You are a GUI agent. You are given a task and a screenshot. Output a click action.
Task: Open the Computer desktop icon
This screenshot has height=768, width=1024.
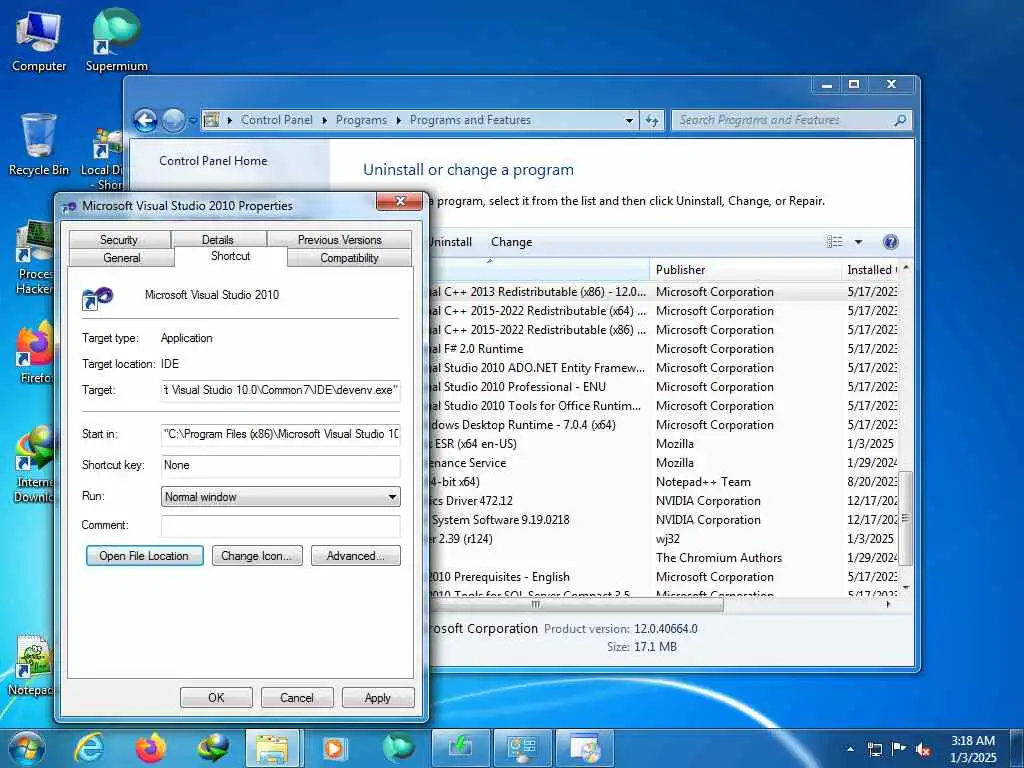click(39, 40)
